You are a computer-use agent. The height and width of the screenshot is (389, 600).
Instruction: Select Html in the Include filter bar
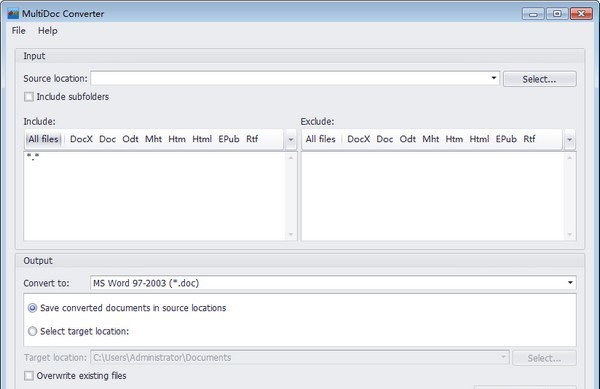(x=202, y=139)
